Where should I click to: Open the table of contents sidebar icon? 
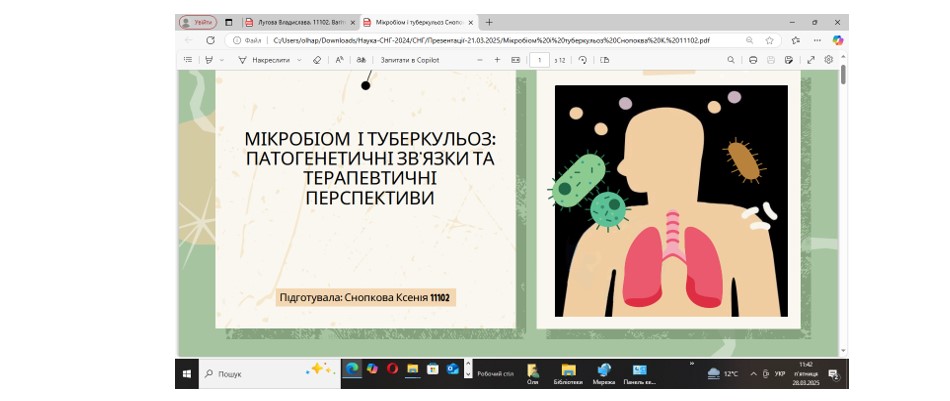click(x=188, y=60)
